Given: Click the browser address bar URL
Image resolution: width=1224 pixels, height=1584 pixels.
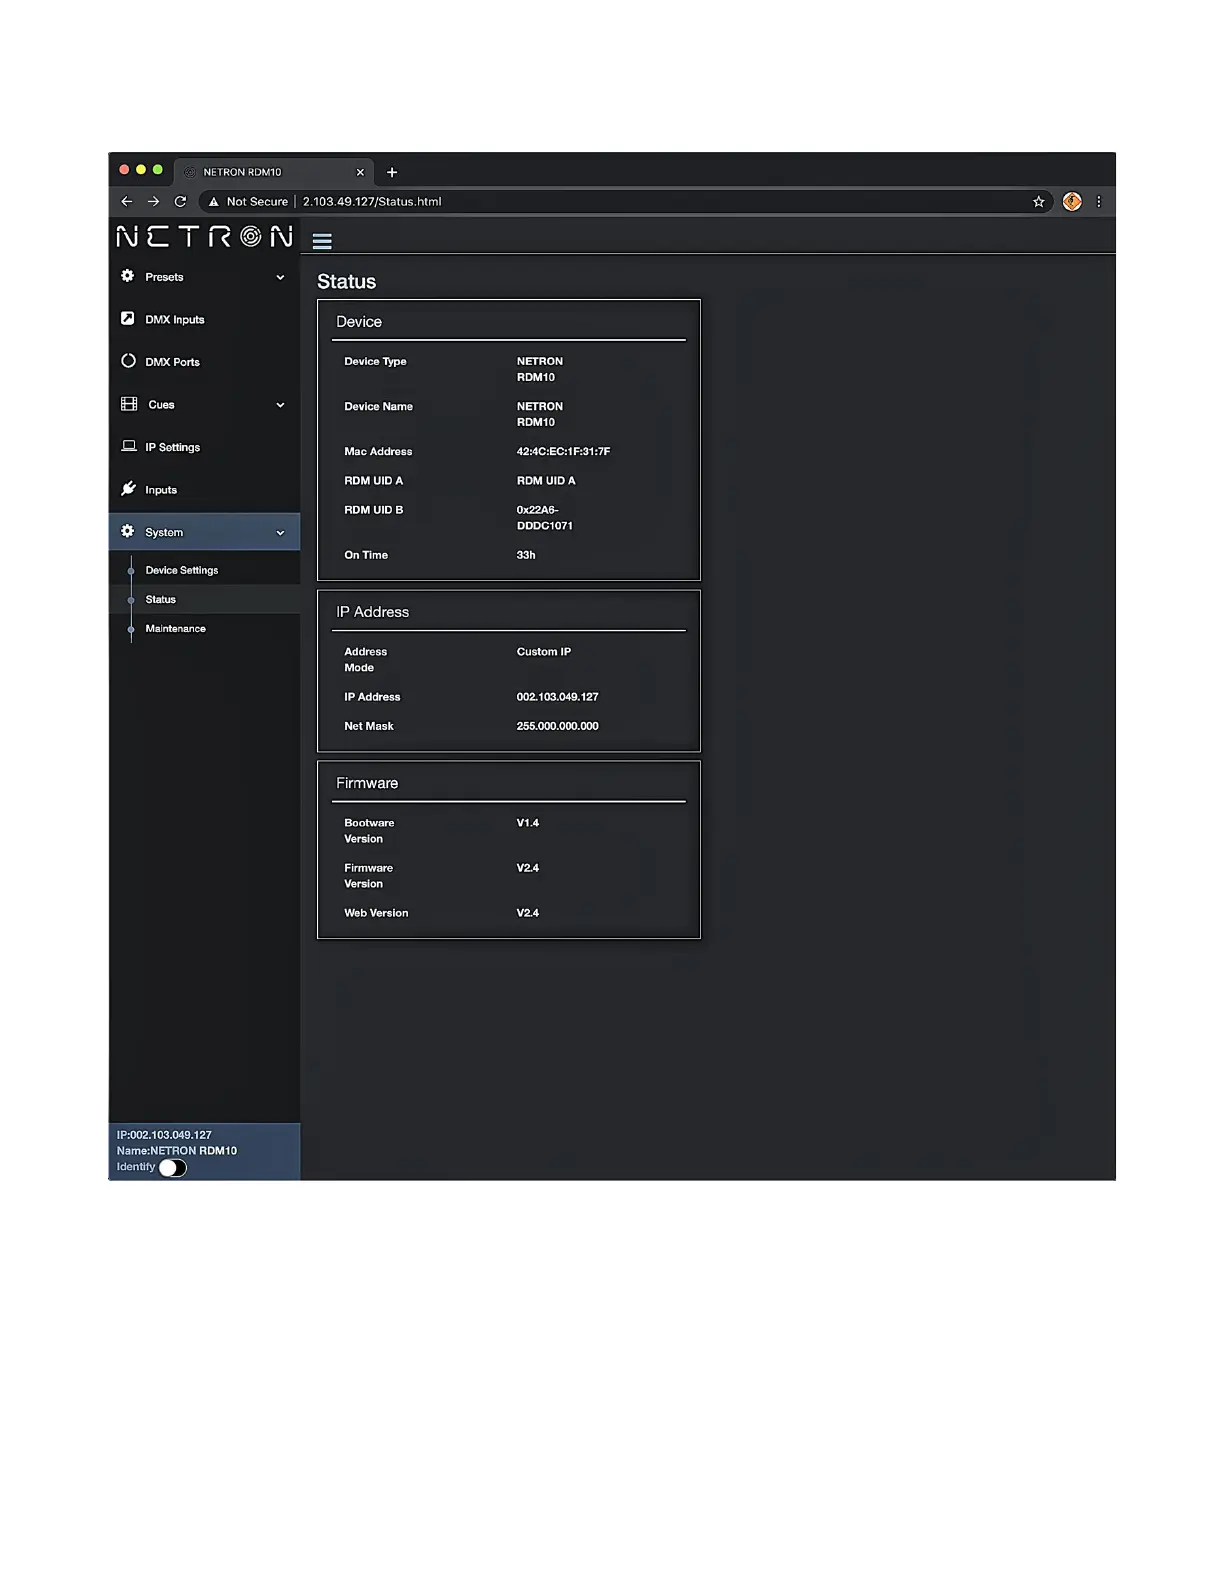Looking at the screenshot, I should [x=371, y=202].
